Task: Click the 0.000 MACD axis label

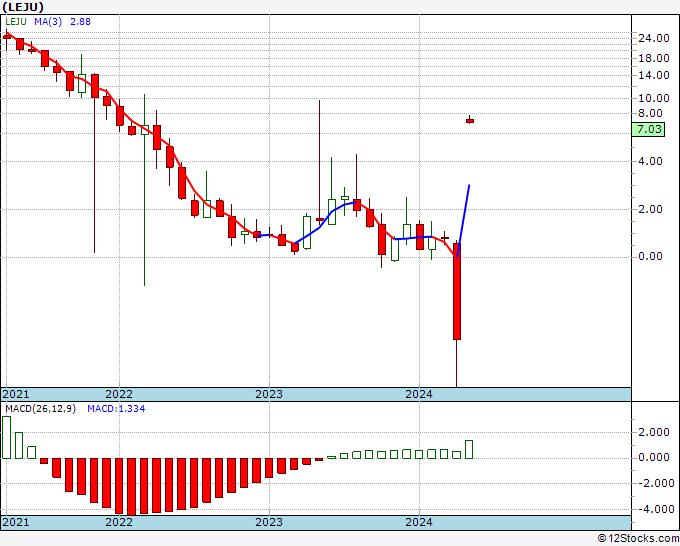Action: pos(654,458)
